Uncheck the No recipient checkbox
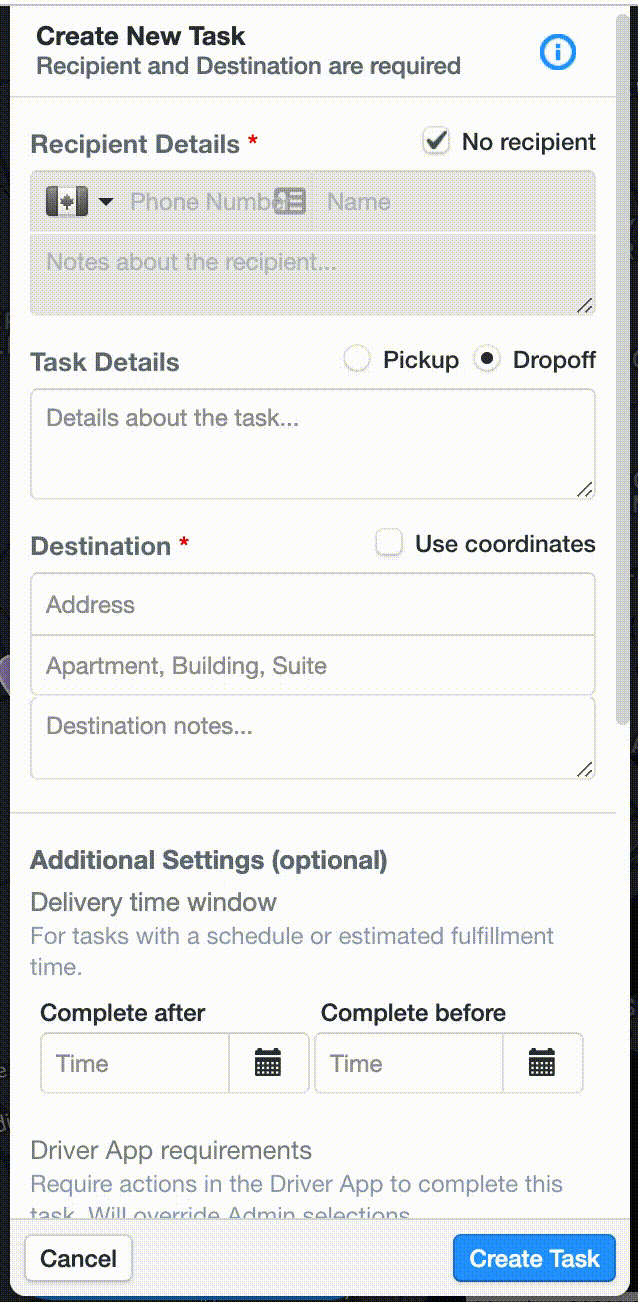This screenshot has height=1302, width=638. click(x=436, y=142)
